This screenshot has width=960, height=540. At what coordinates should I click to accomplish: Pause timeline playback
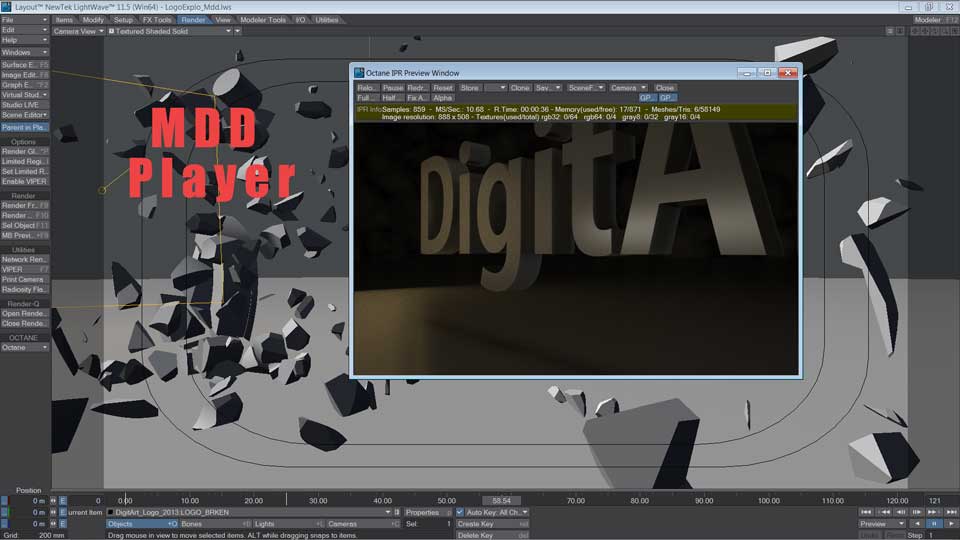[933, 523]
